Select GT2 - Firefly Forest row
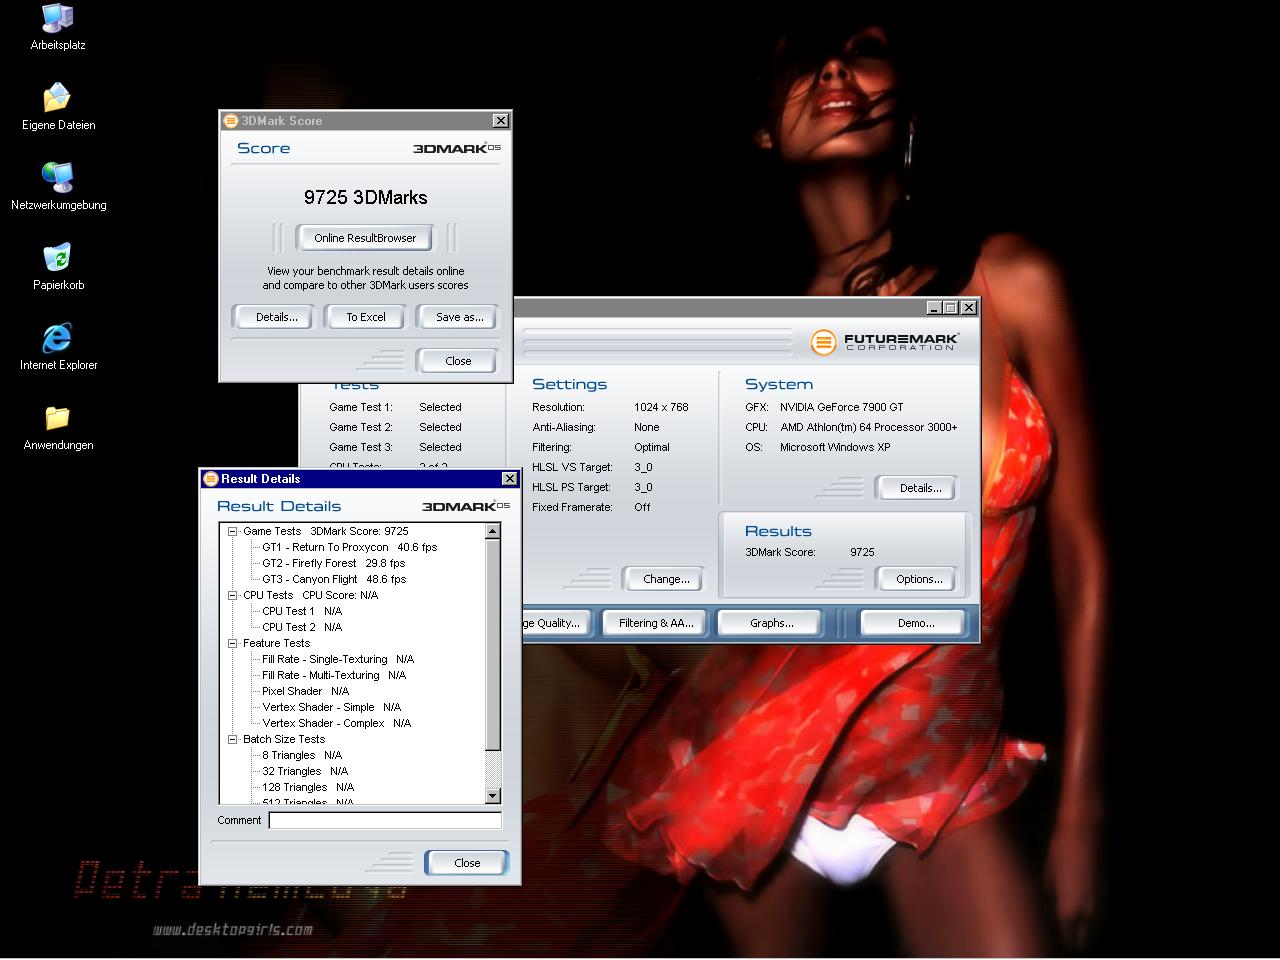The width and height of the screenshot is (1280, 960). coord(333,564)
